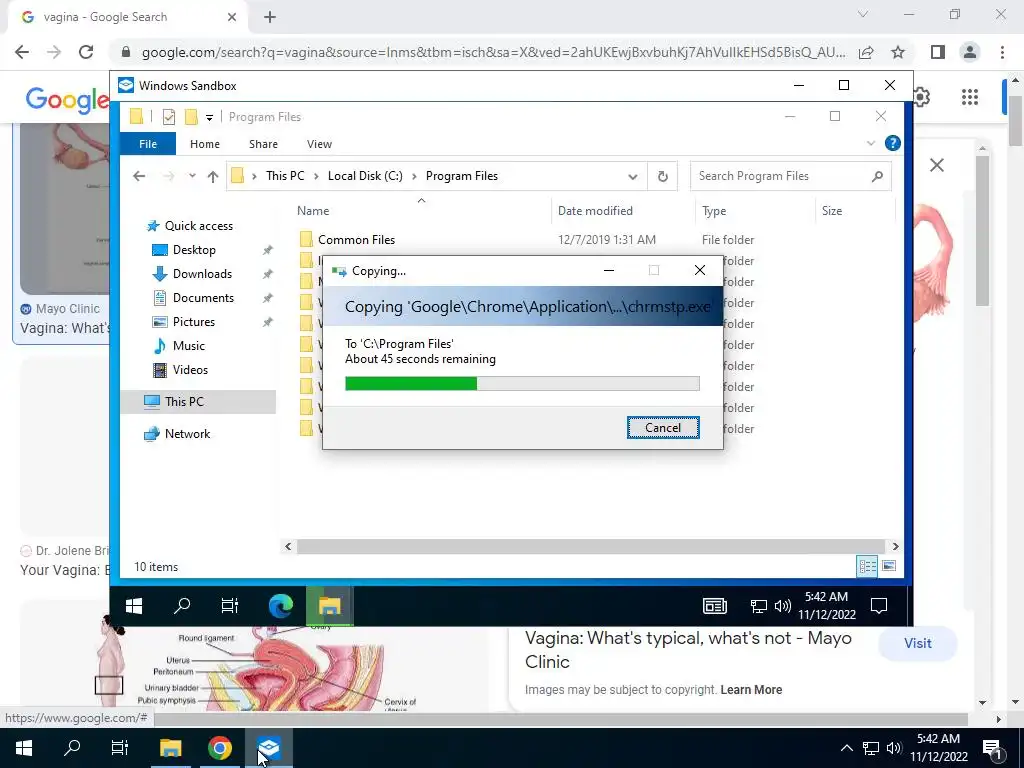Select Pictures in navigation pane

193,322
